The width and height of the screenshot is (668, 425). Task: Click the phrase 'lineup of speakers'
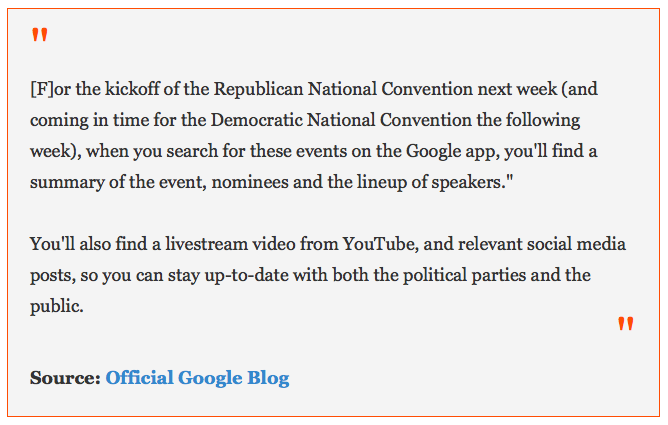[x=430, y=182]
